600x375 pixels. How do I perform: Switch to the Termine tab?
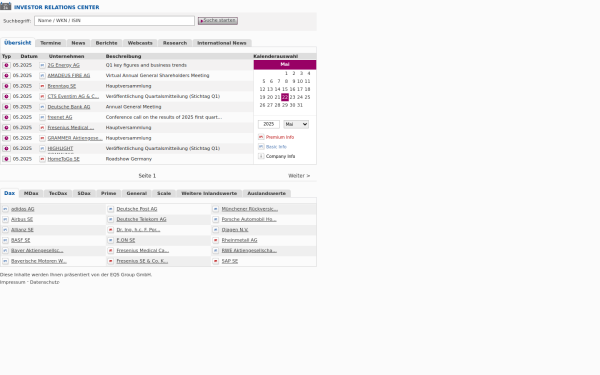pyautogui.click(x=51, y=43)
